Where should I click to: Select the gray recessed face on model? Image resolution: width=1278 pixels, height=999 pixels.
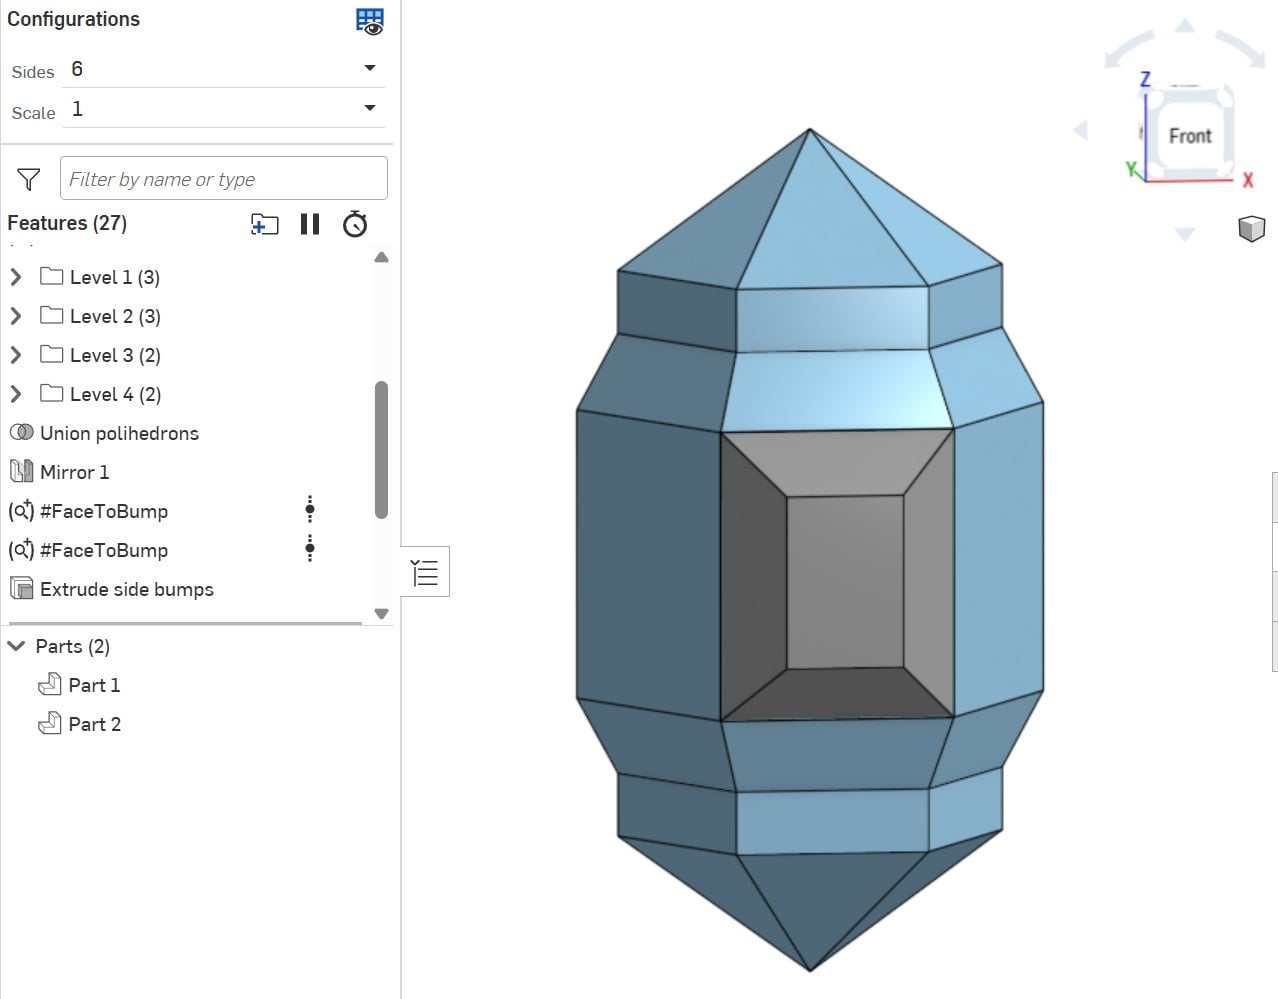[x=845, y=582]
